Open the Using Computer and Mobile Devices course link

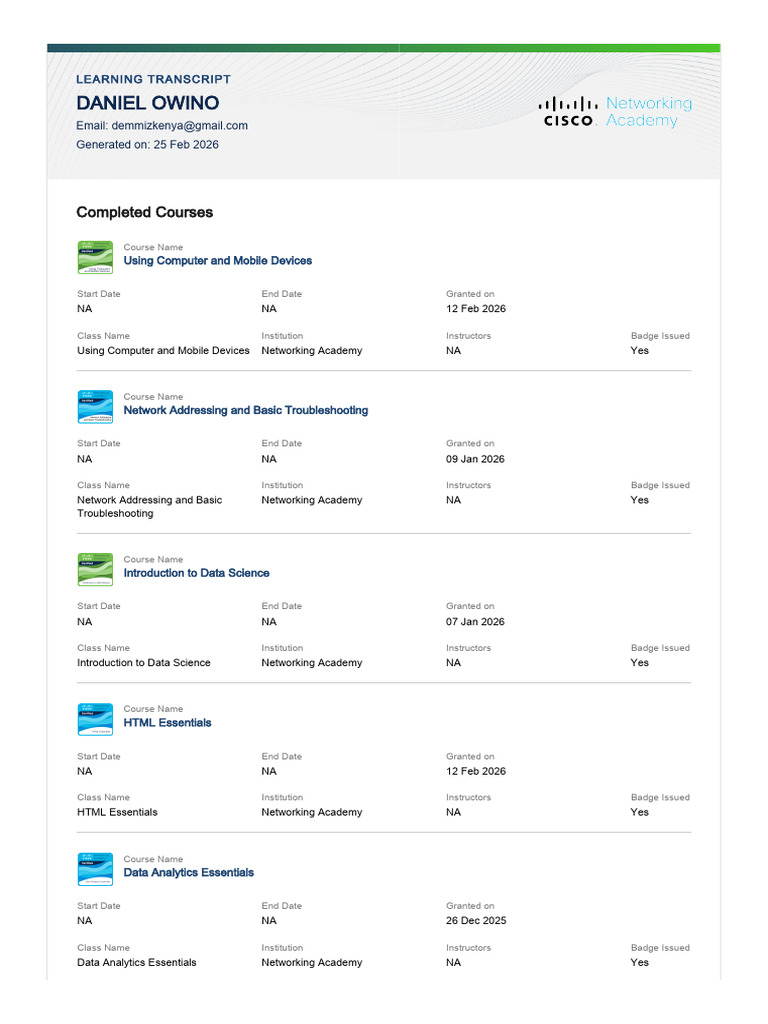(217, 261)
